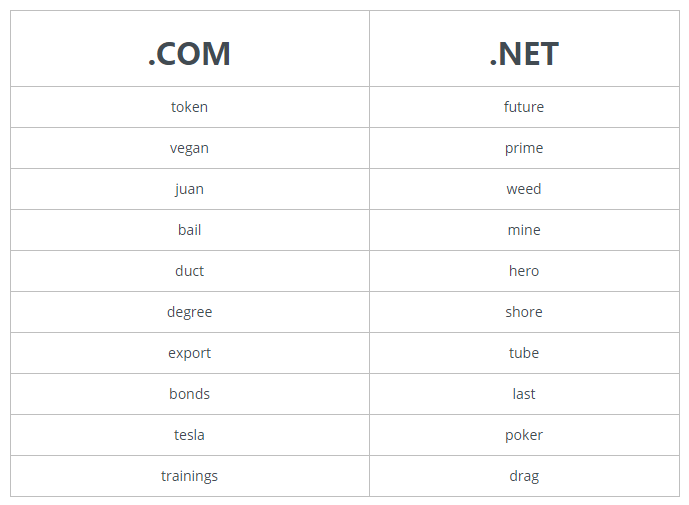Click the 'drag' entry
The image size is (689, 505).
(x=524, y=476)
